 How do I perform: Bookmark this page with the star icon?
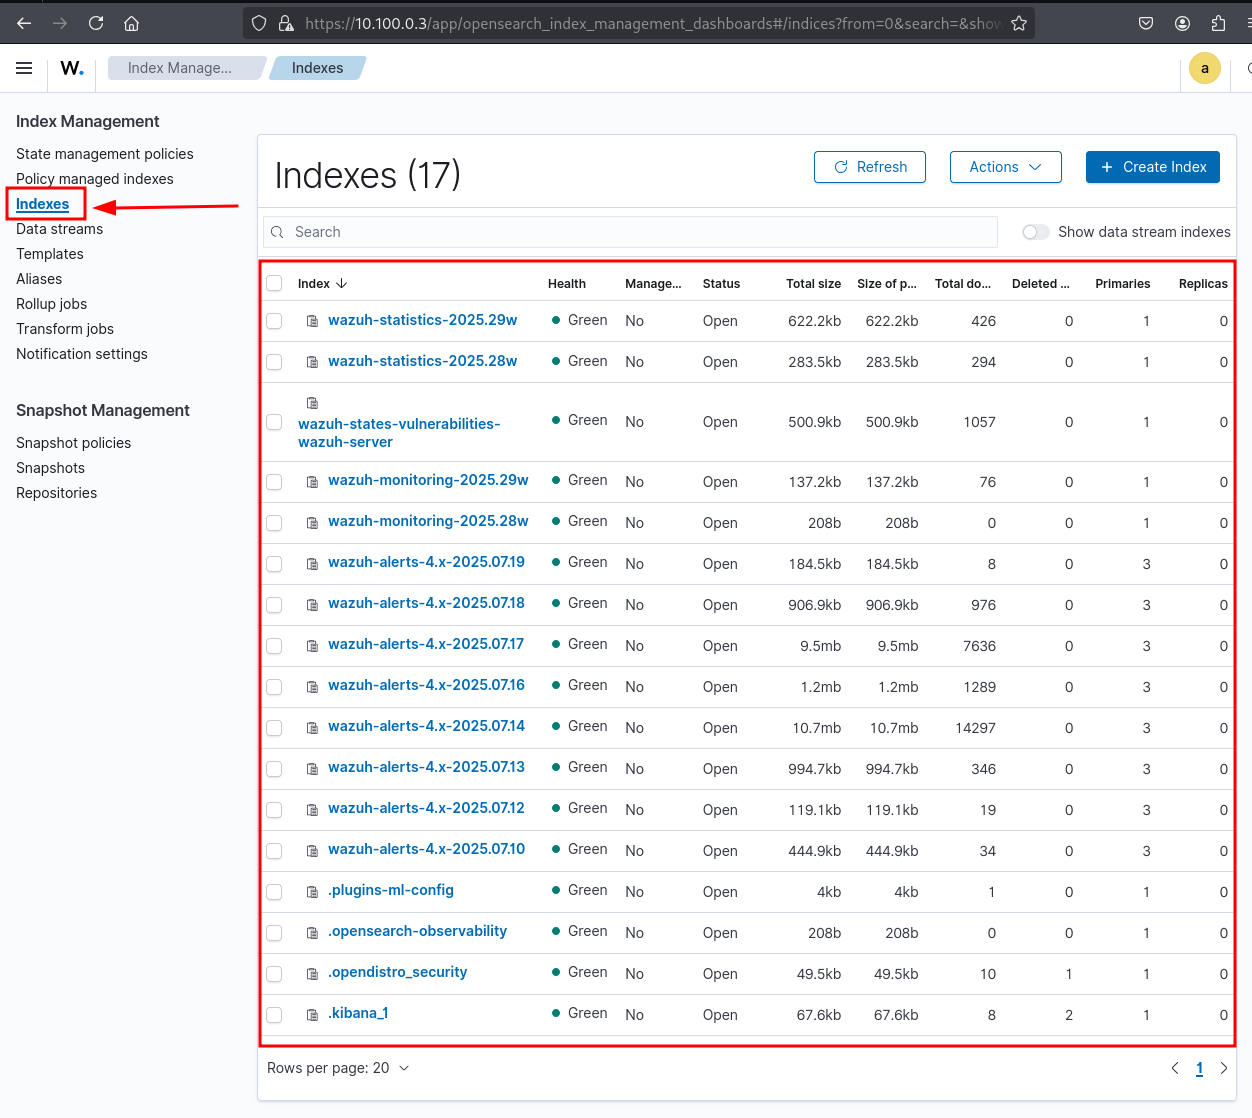click(x=1019, y=23)
